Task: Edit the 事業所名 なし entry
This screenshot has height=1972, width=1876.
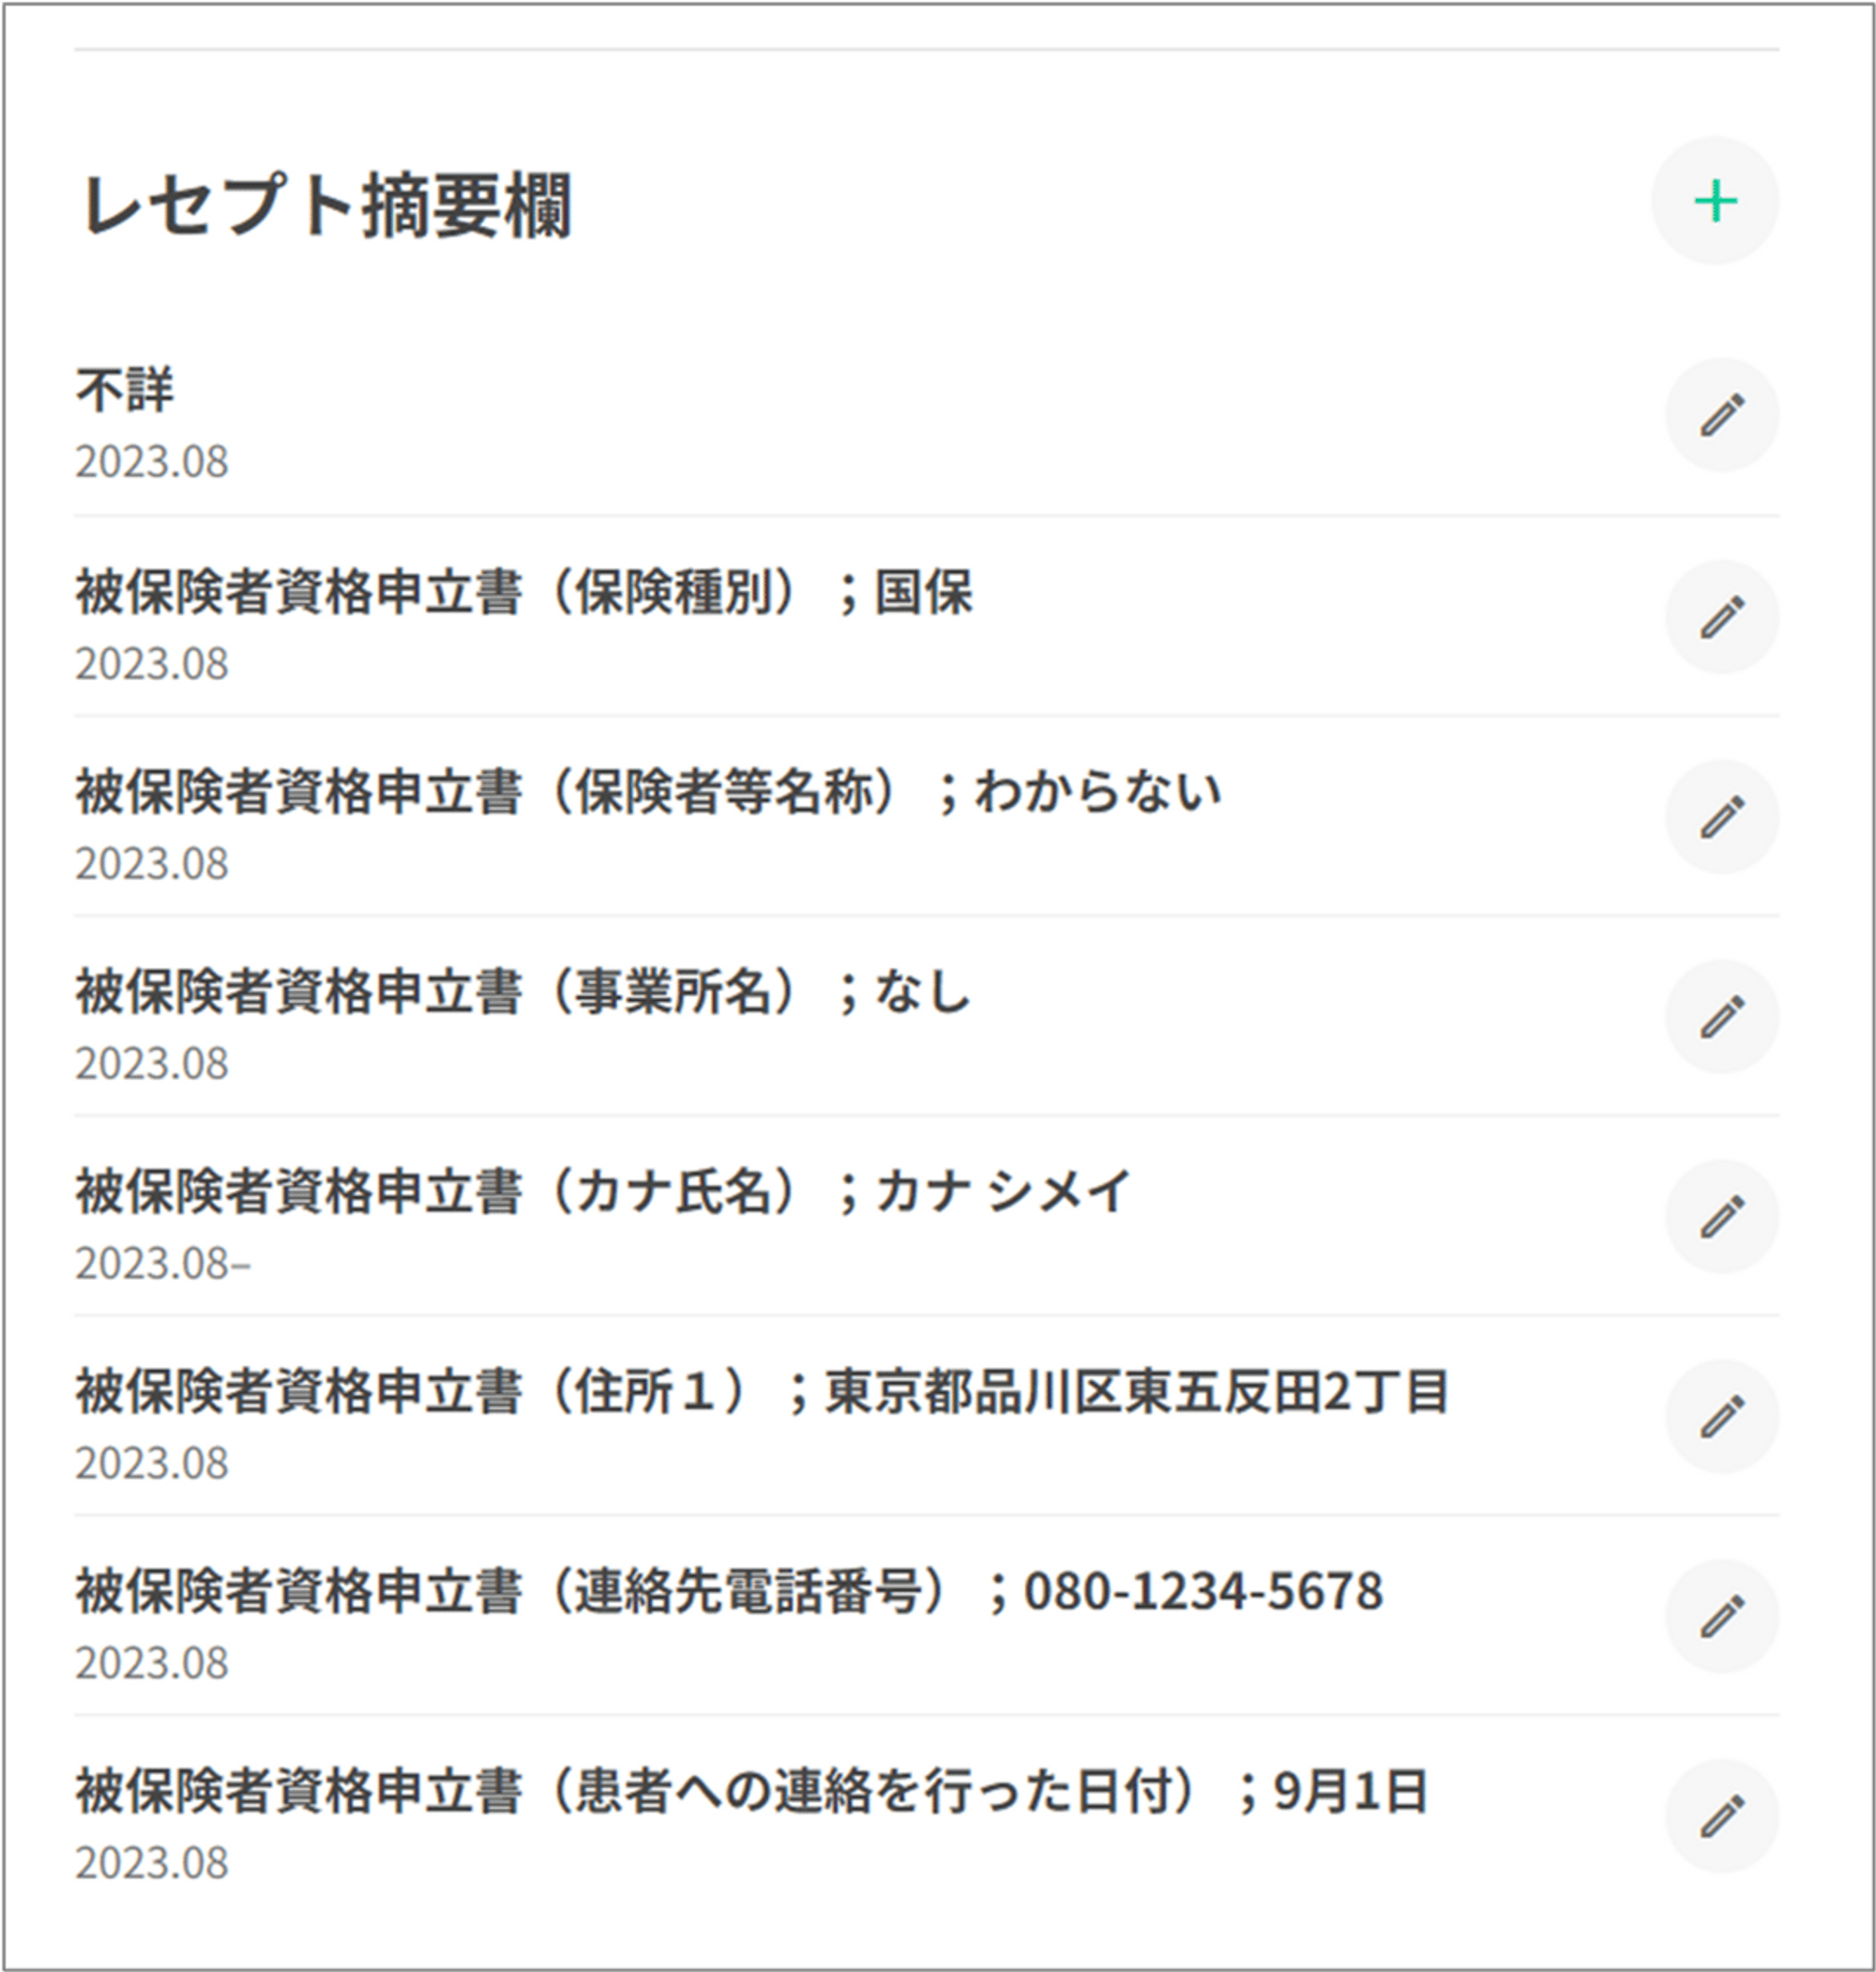Action: click(1721, 1017)
